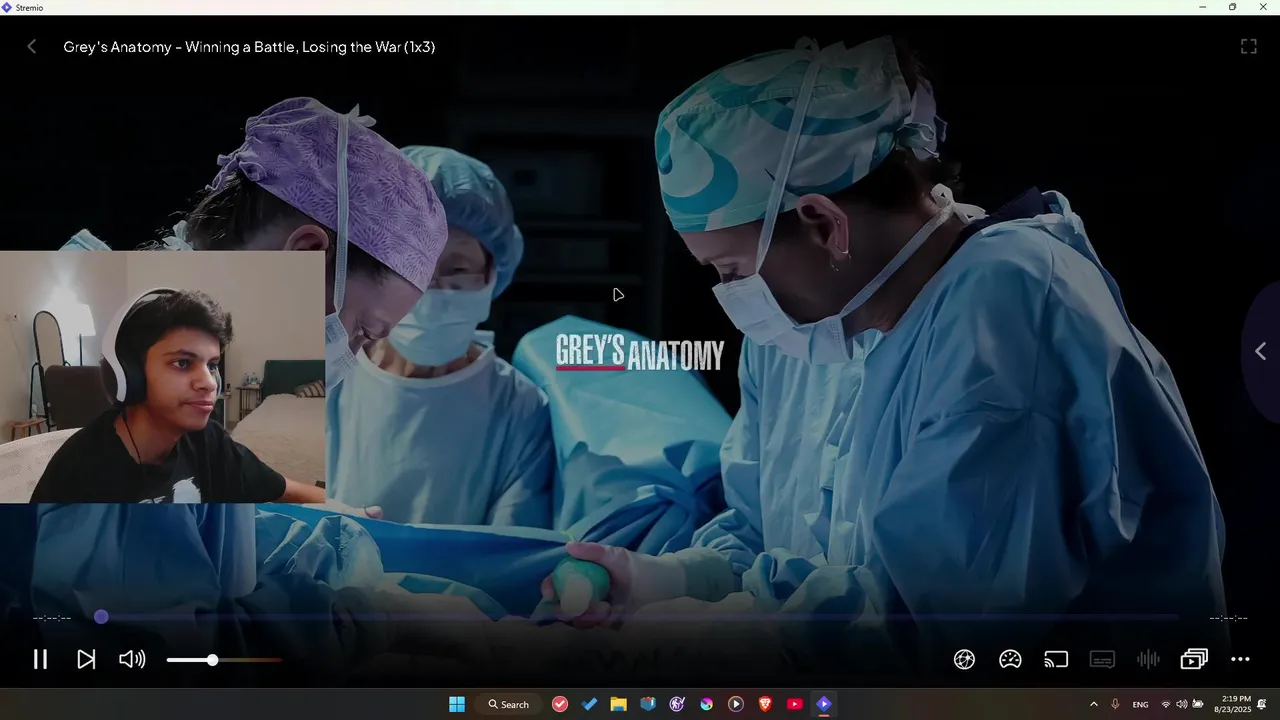Open the side drawer chevron on right edge
Viewport: 1280px width, 720px height.
(1260, 351)
